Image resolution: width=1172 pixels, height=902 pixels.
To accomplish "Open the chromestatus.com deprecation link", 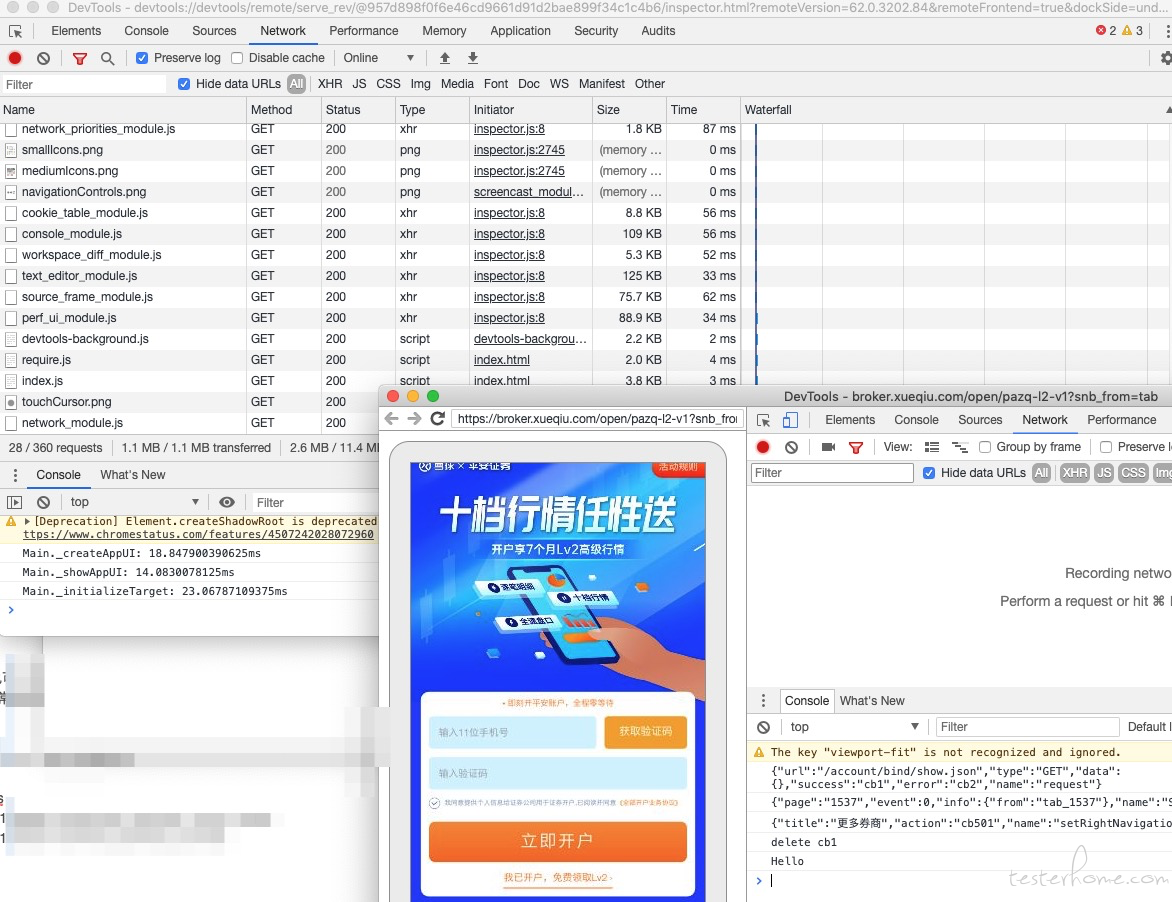I will pos(197,534).
